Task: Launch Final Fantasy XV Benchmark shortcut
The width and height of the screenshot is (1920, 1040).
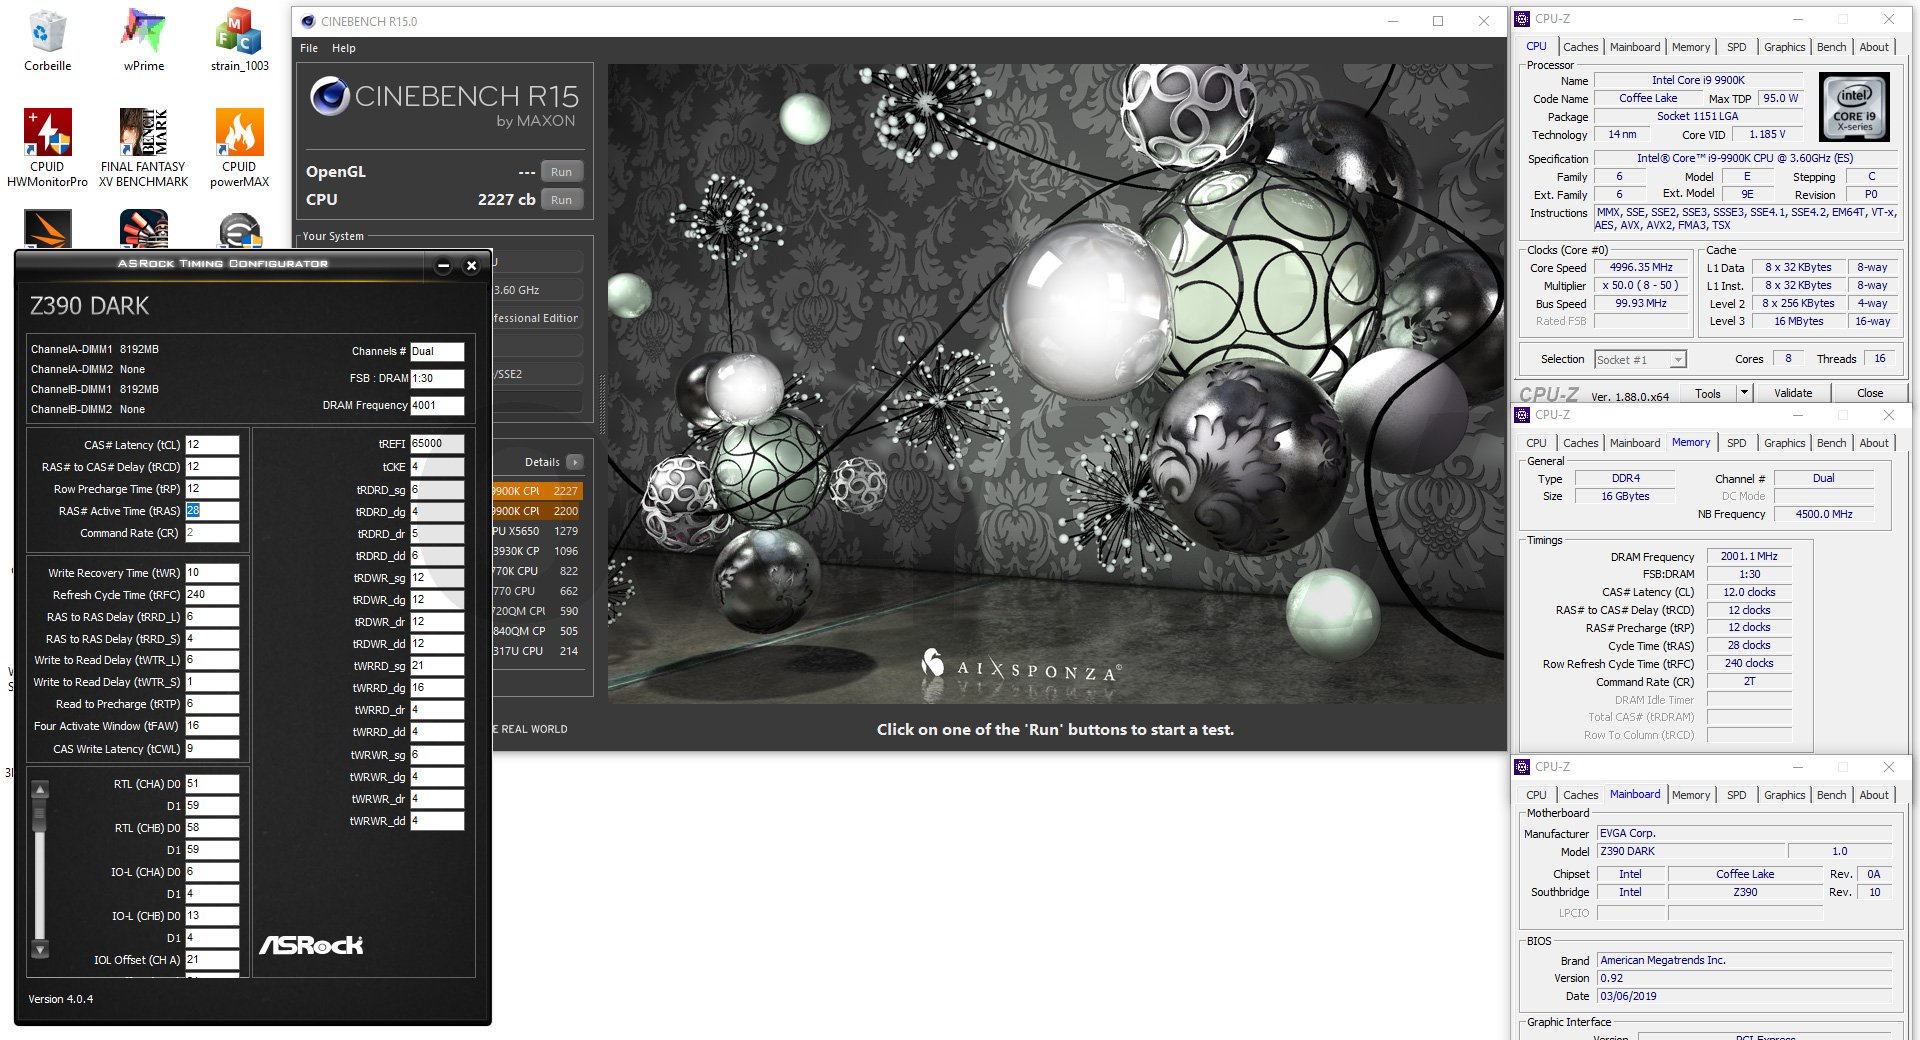Action: 144,148
